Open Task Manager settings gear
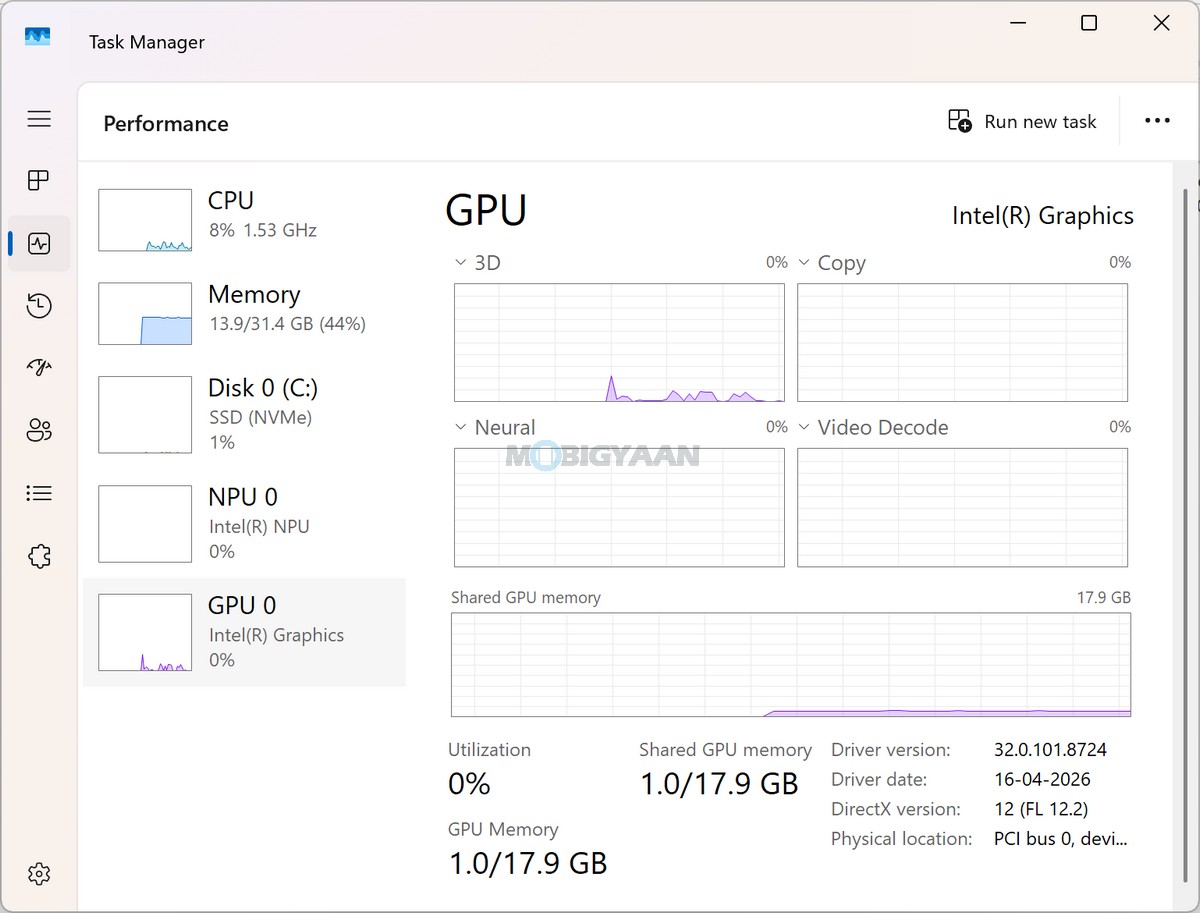The width and height of the screenshot is (1200, 913). coord(39,873)
